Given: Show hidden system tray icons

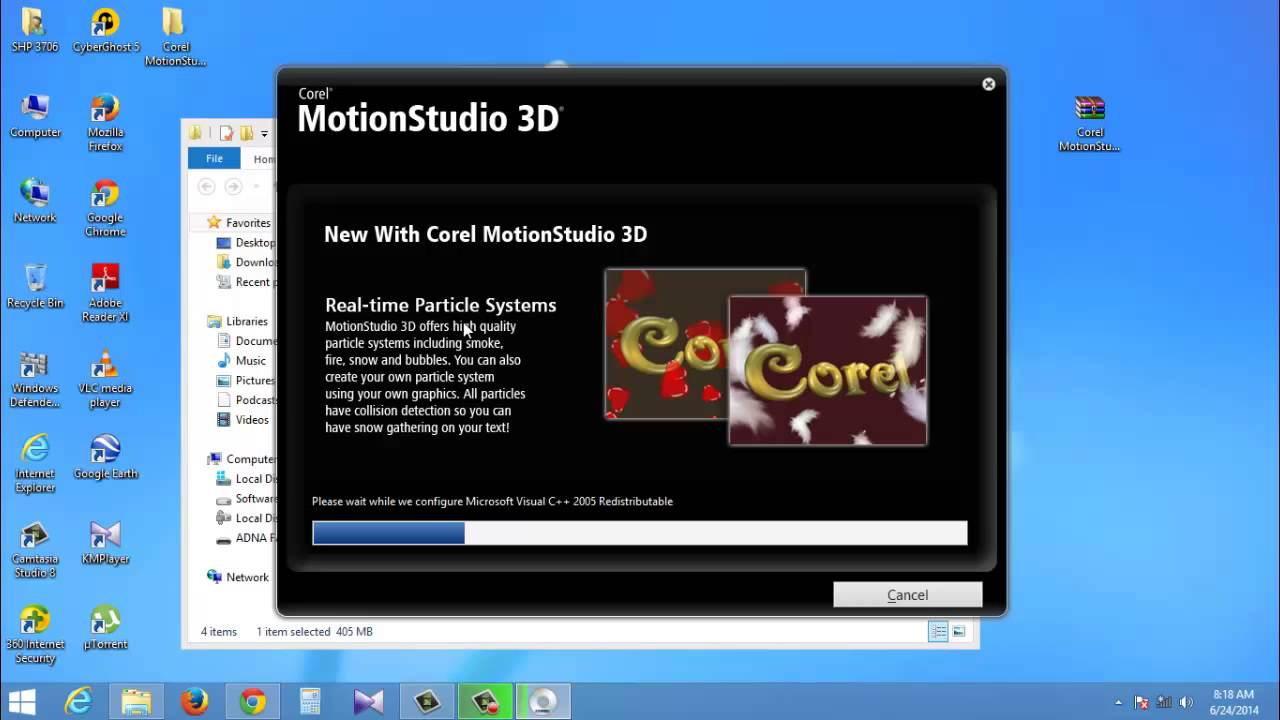Looking at the screenshot, I should tap(1119, 702).
